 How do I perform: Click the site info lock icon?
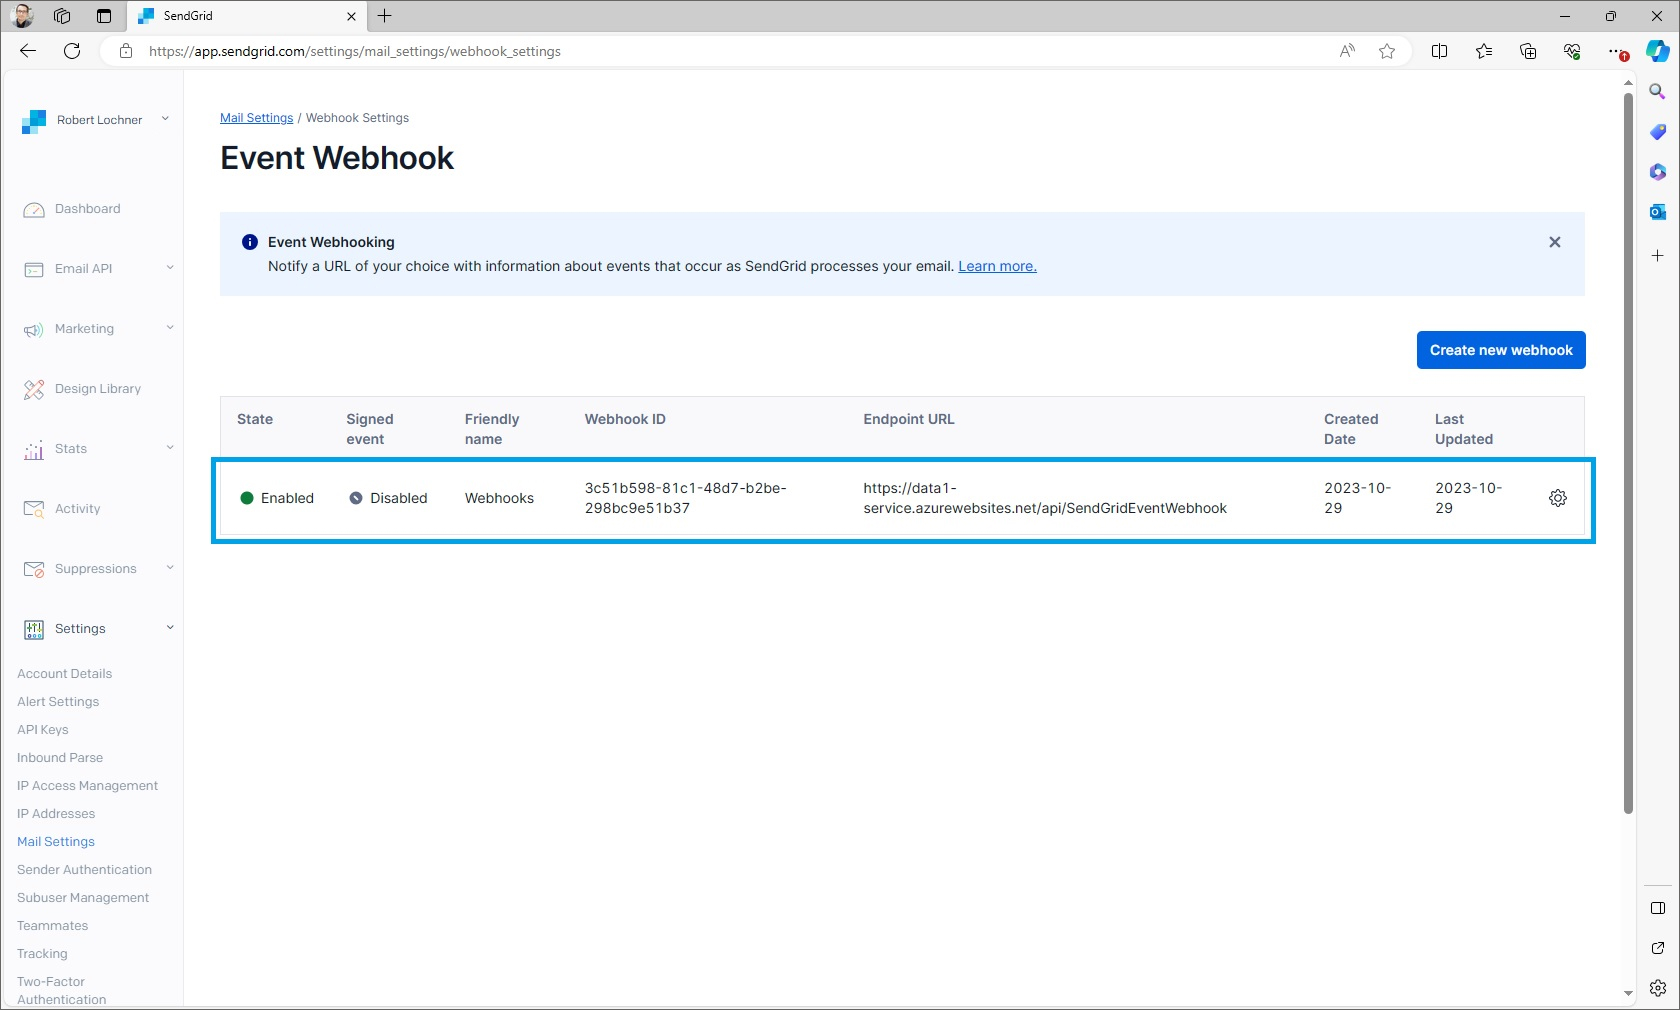pyautogui.click(x=126, y=51)
